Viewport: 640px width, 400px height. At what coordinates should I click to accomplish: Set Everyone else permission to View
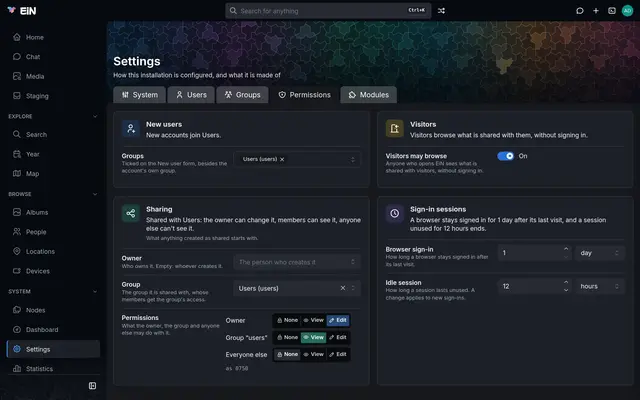tap(313, 355)
